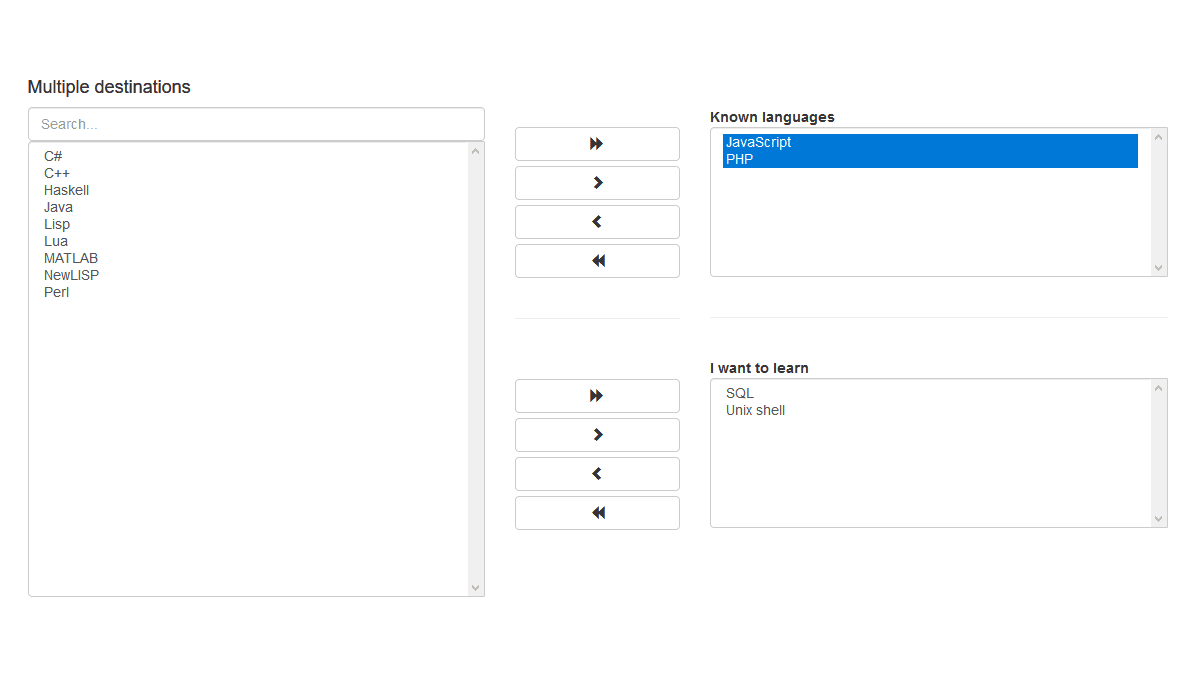Select Haskell in the source list
This screenshot has height=680, width=1200.
(67, 190)
